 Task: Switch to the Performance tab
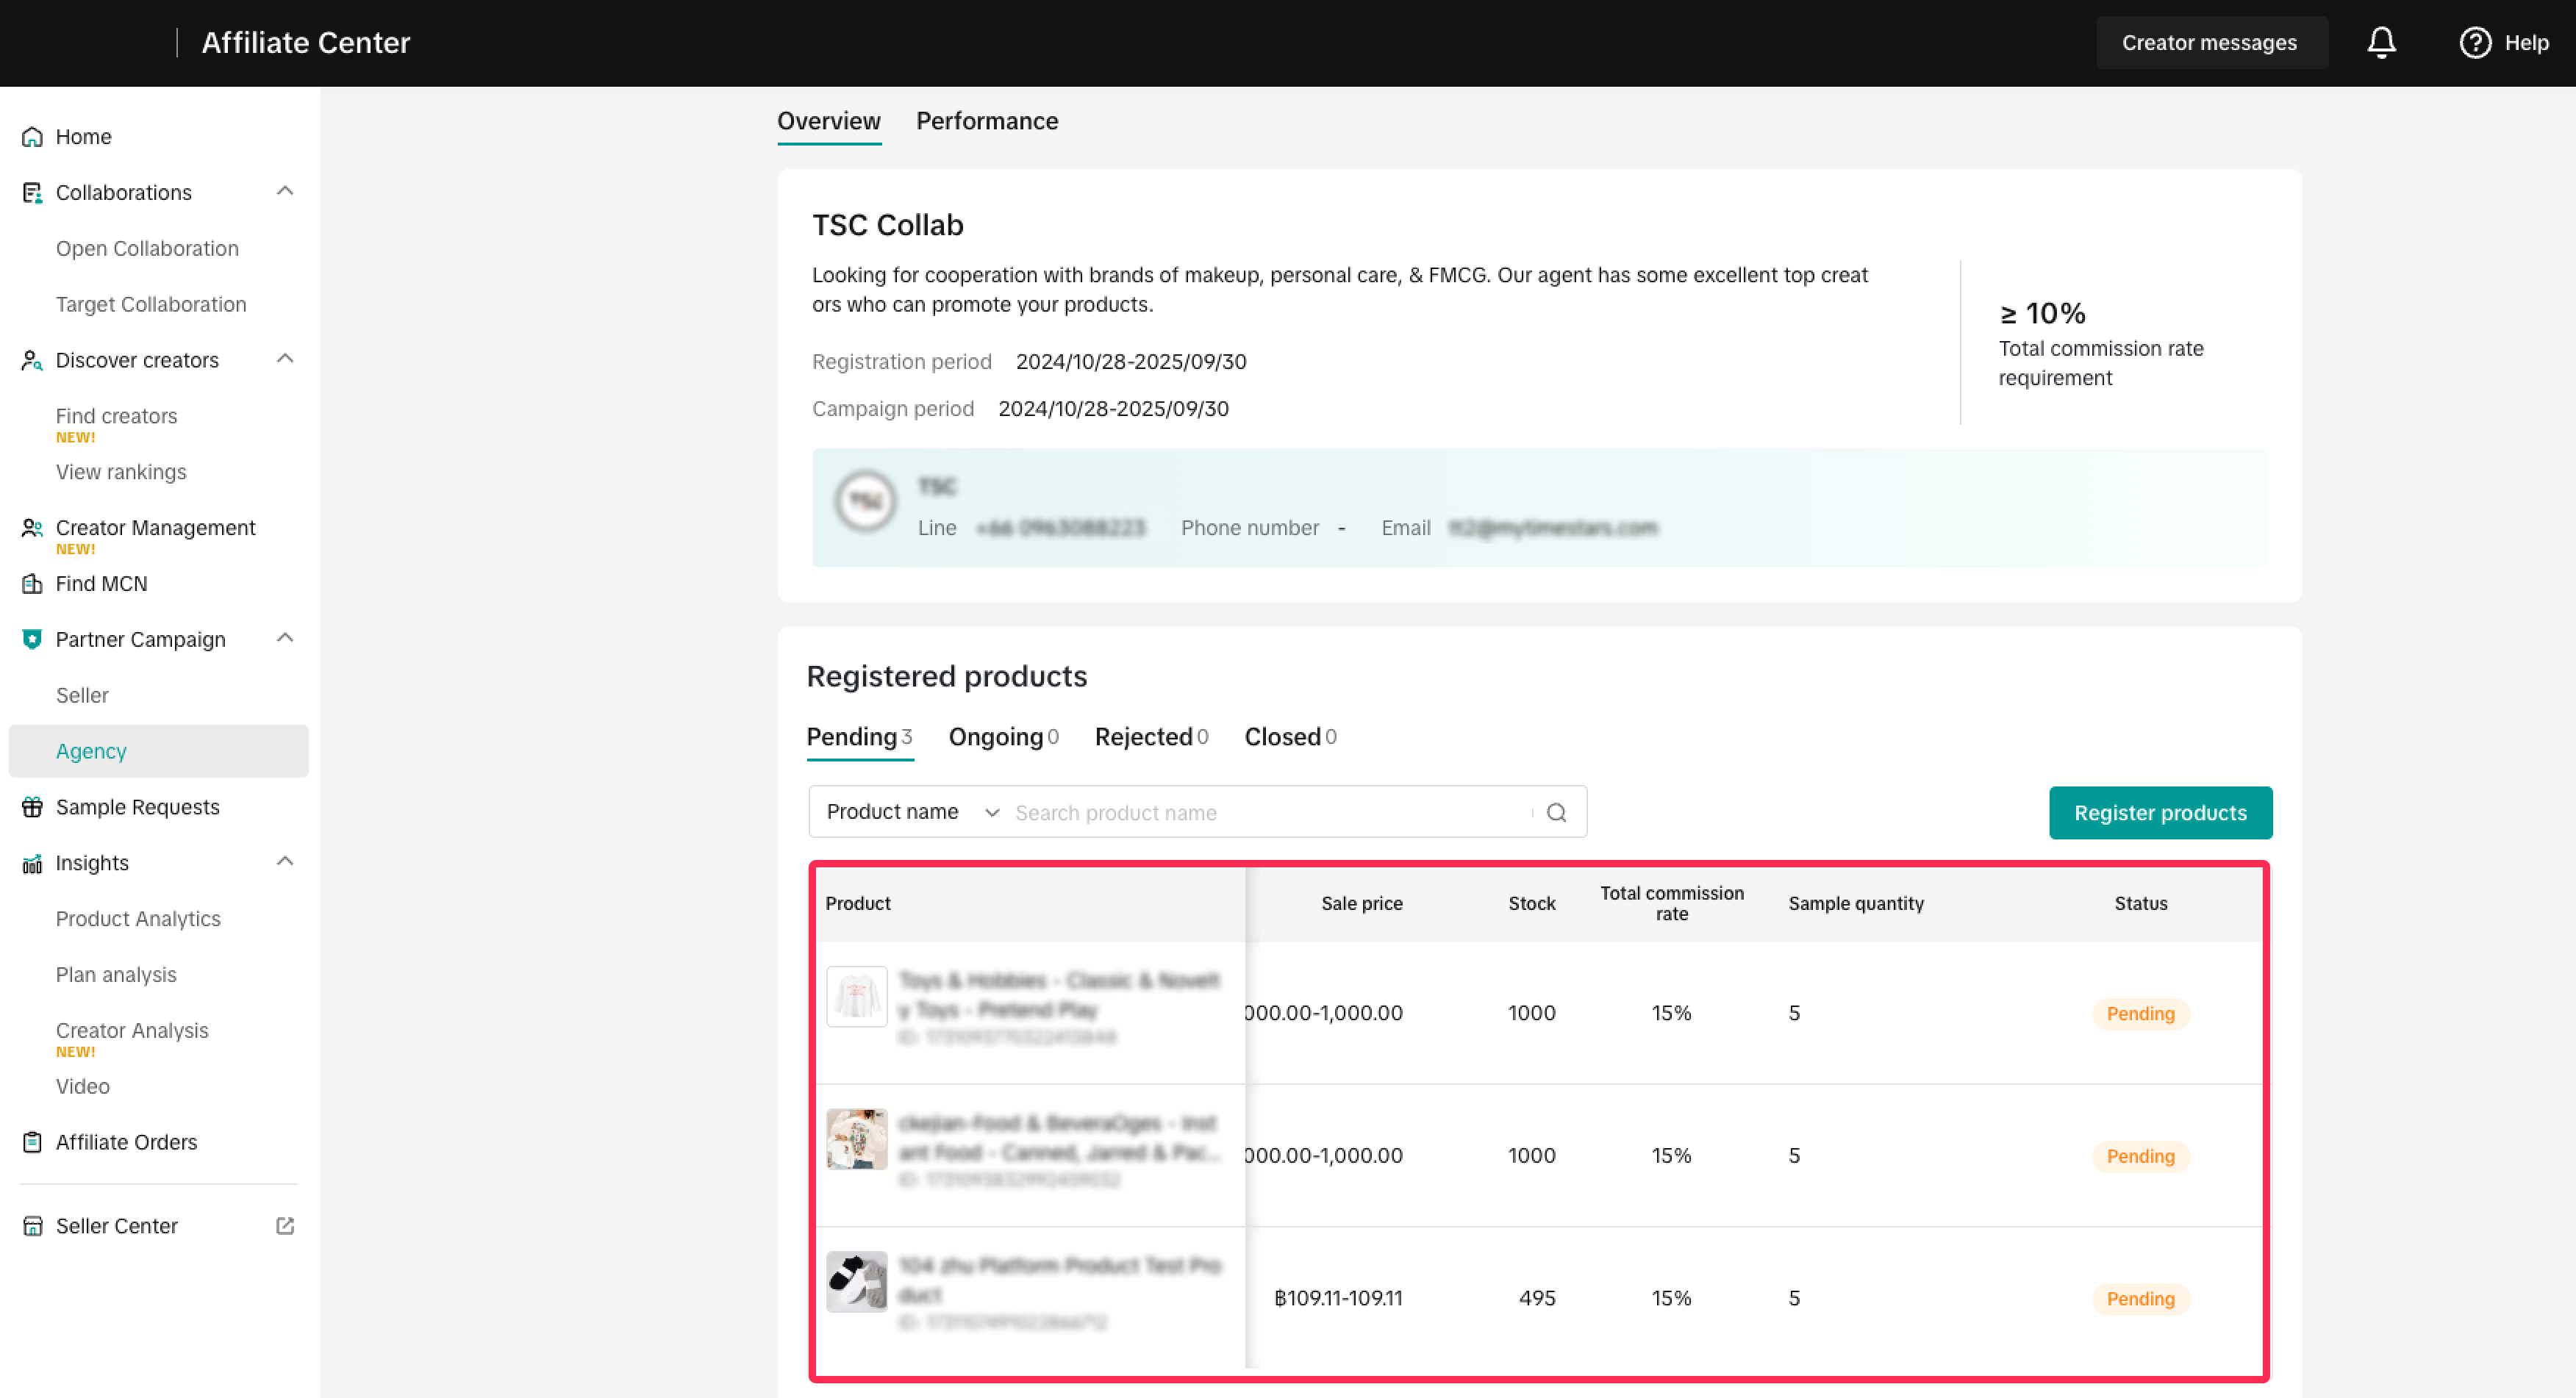tap(986, 121)
